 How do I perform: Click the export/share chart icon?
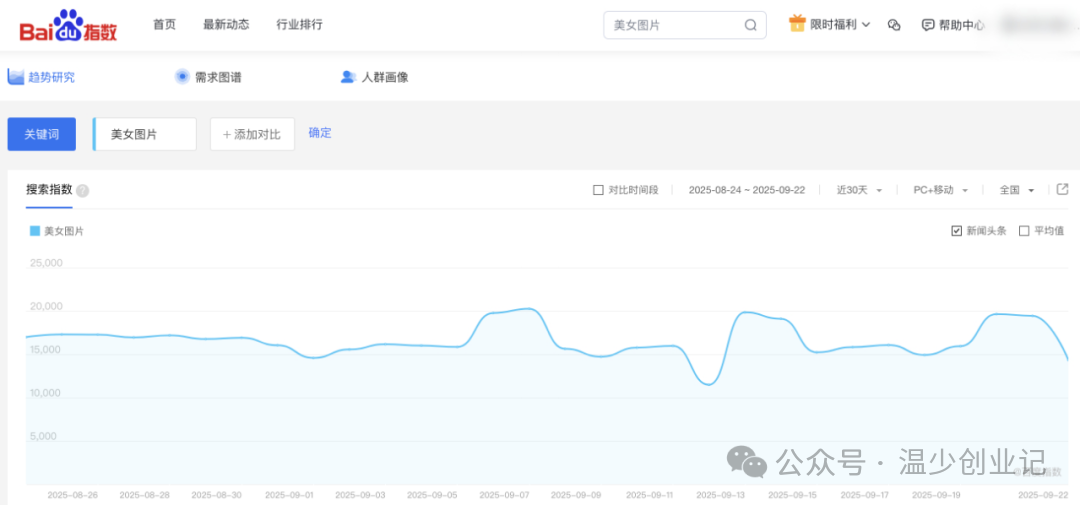(1062, 190)
